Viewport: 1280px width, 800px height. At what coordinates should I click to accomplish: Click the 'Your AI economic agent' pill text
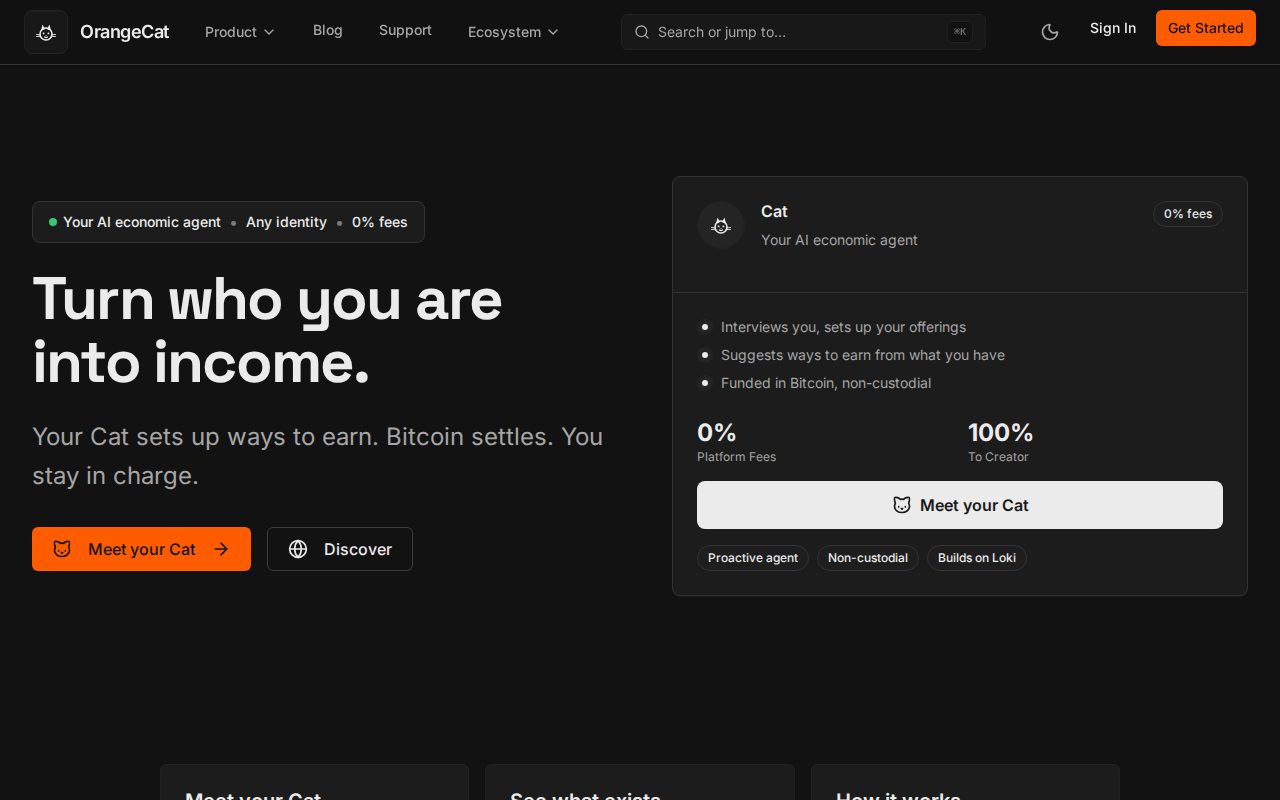pos(142,222)
